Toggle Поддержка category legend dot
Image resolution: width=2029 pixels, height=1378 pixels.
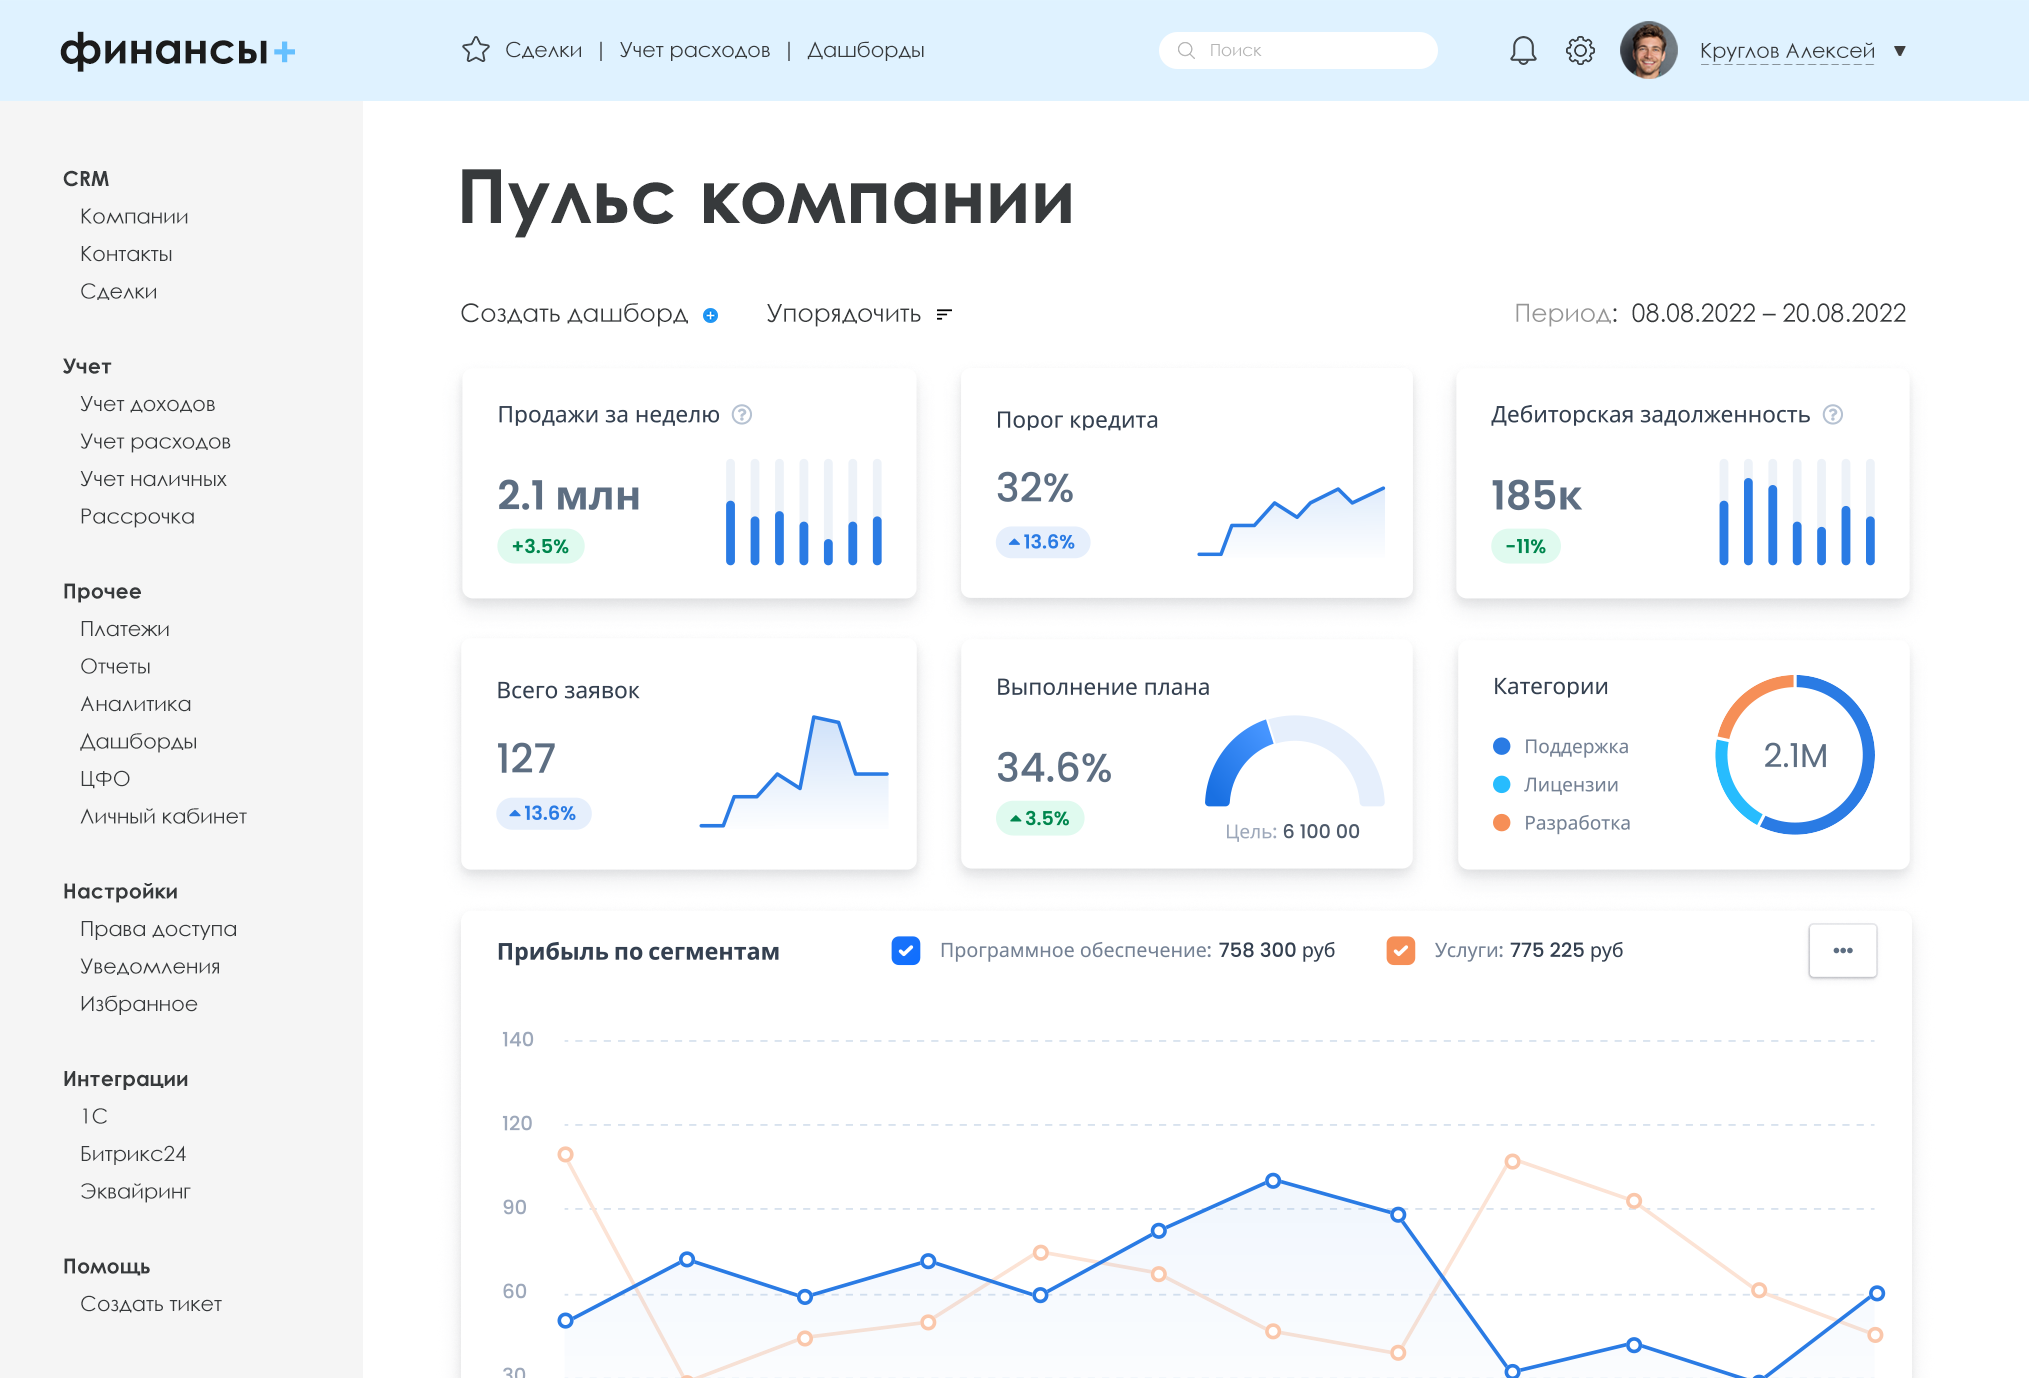(x=1501, y=746)
